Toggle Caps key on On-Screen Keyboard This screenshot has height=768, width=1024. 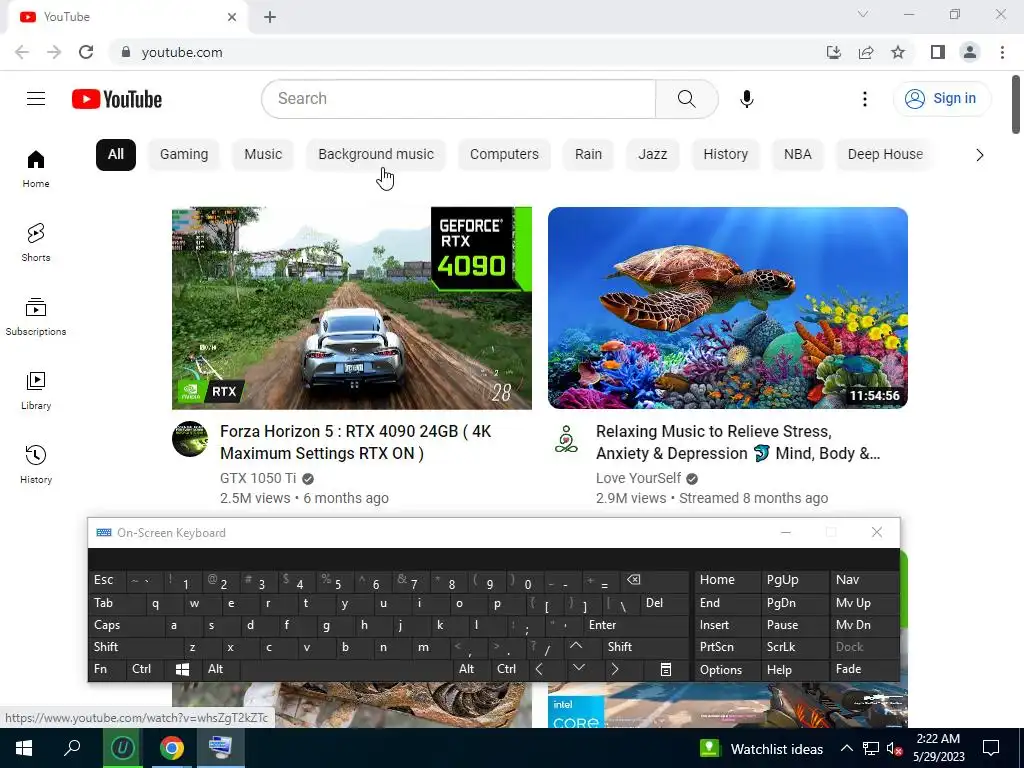[127, 625]
